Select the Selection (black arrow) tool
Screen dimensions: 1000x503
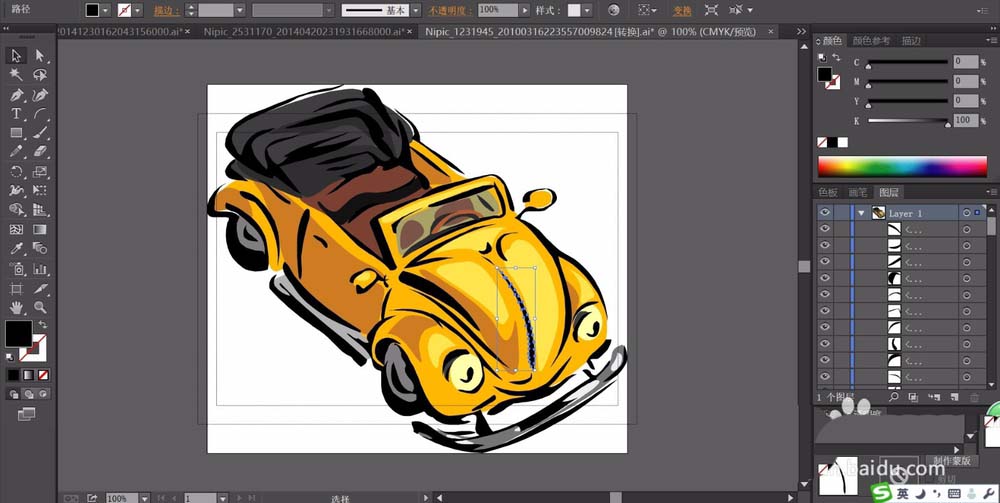(x=17, y=56)
